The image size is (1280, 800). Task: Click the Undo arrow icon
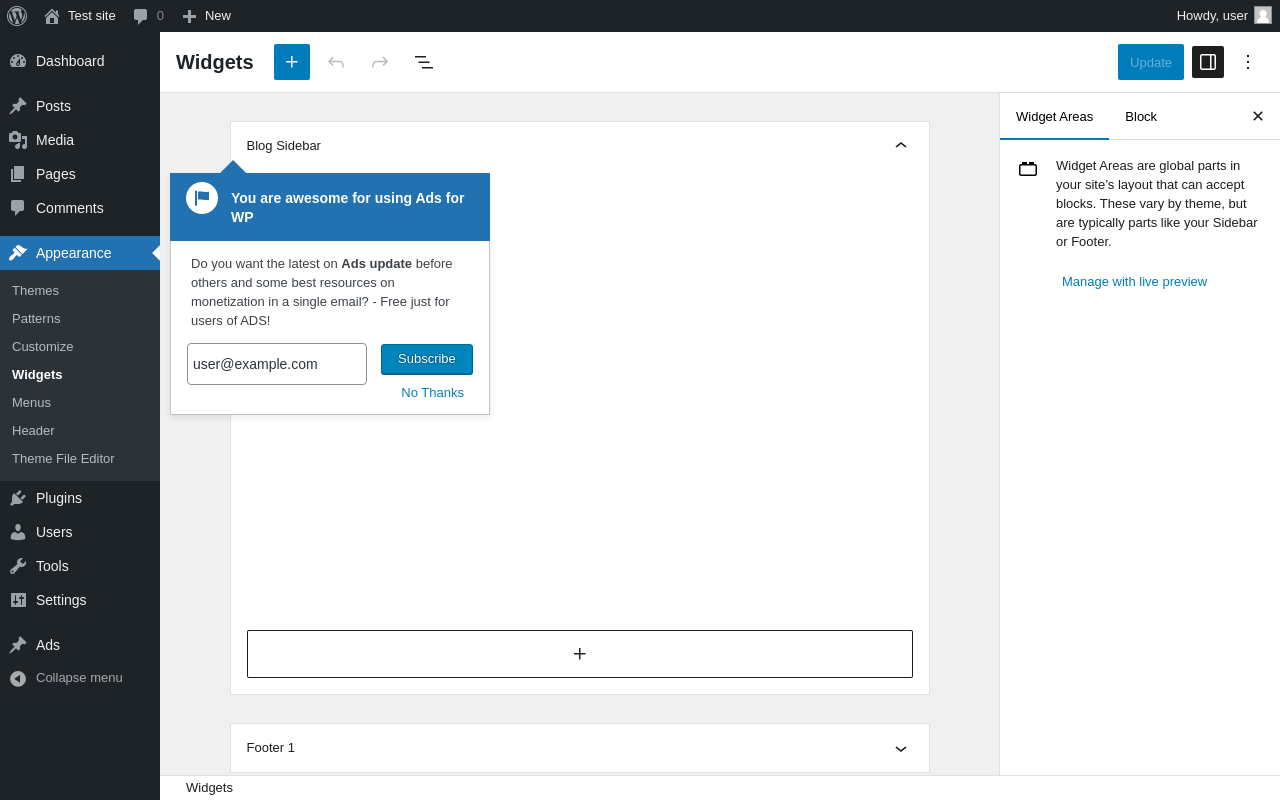pos(336,62)
